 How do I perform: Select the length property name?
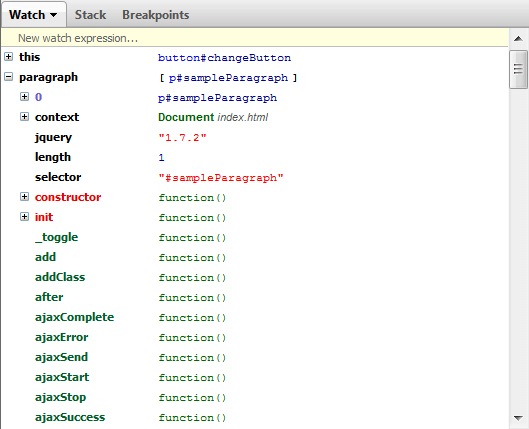53,158
